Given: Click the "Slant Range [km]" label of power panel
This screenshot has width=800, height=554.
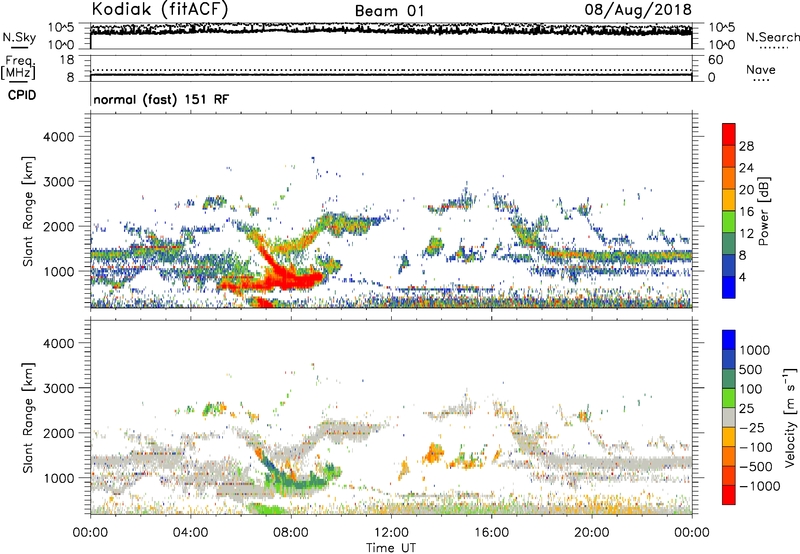Looking at the screenshot, I should 28,211.
